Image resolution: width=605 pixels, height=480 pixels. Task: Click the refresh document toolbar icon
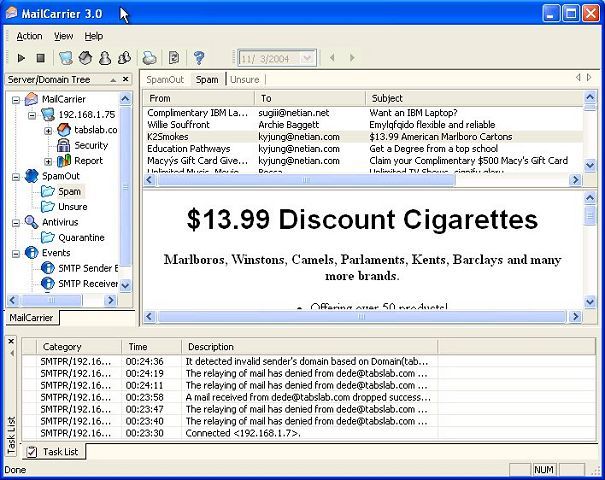(x=174, y=58)
